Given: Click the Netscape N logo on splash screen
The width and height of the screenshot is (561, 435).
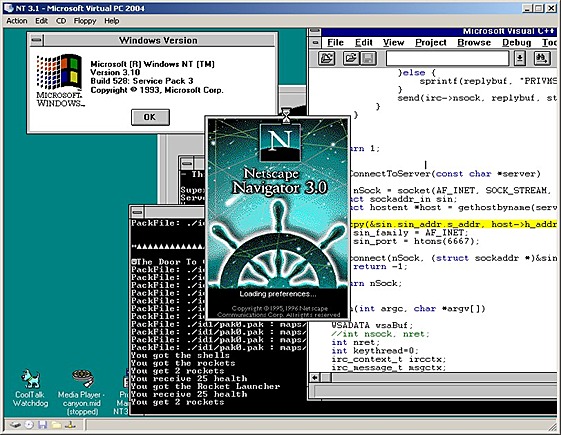Looking at the screenshot, I should (280, 142).
